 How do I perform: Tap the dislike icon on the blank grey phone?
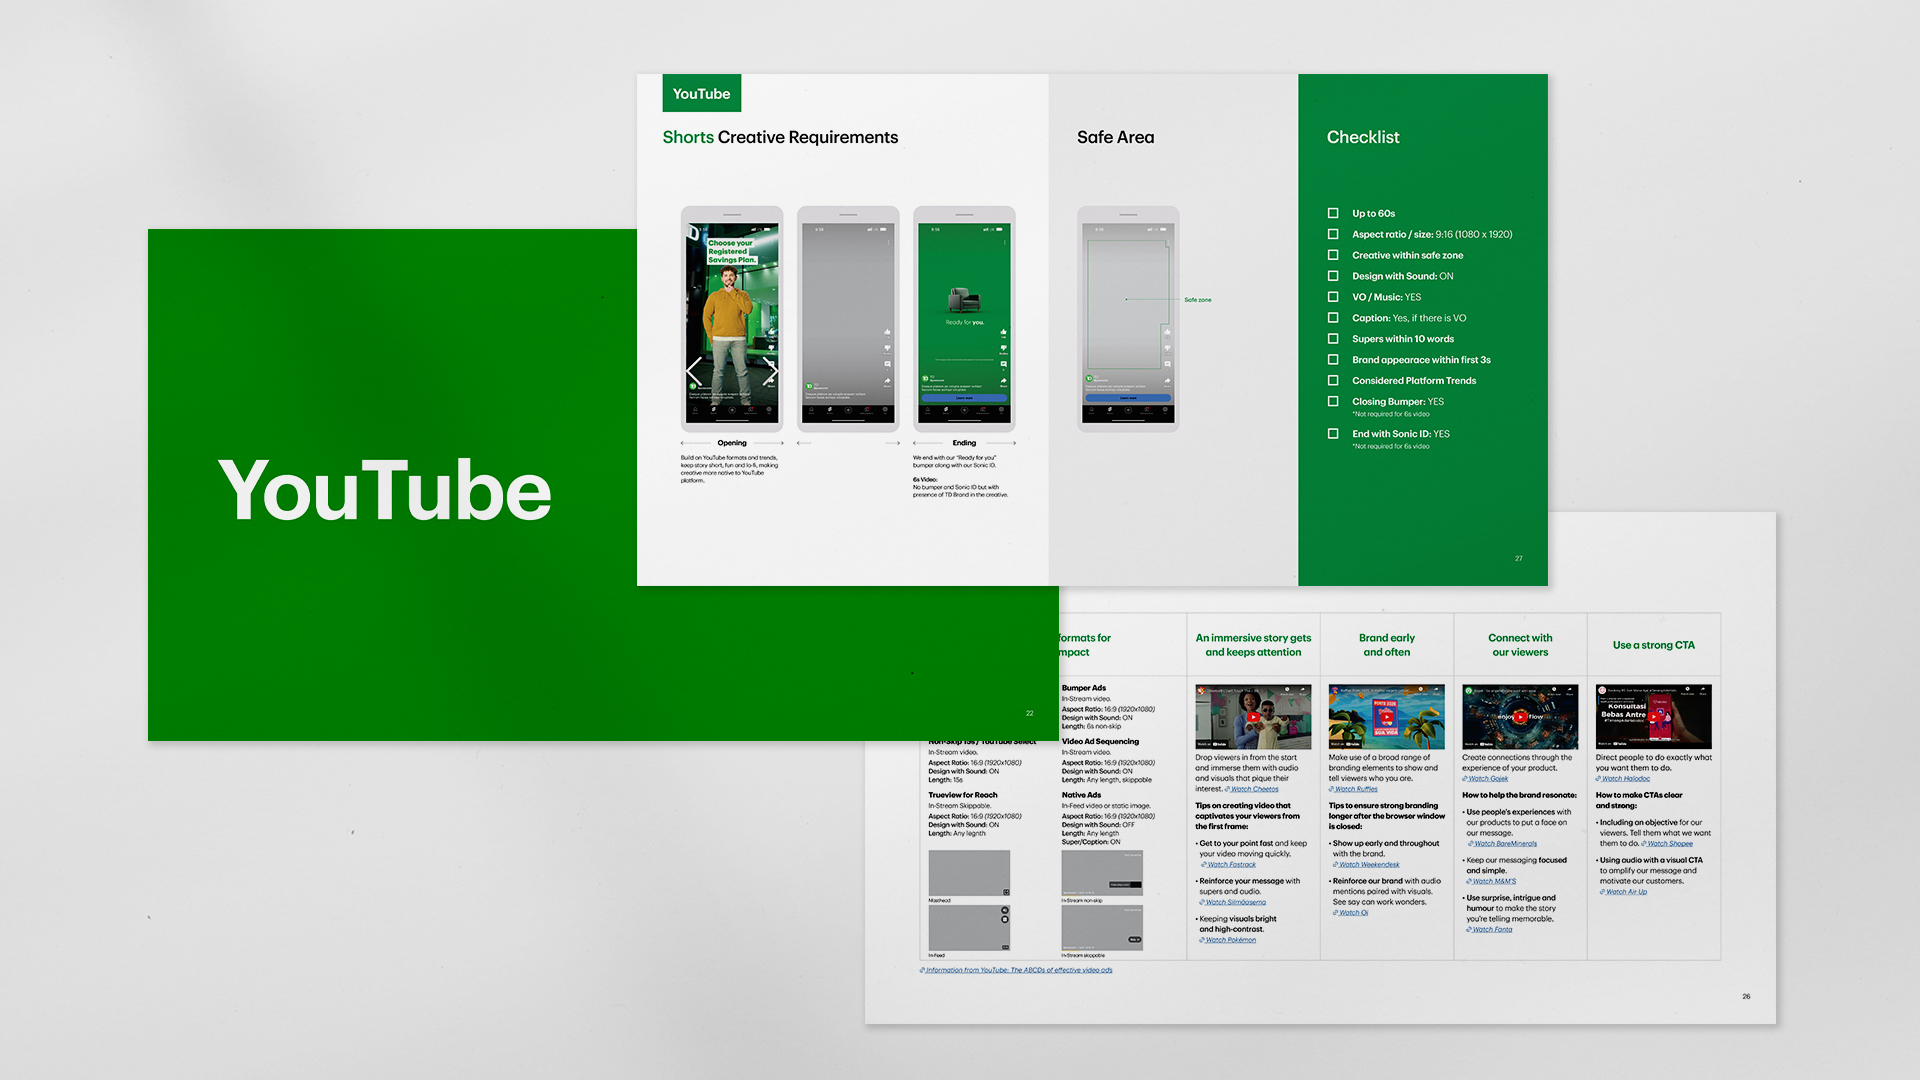887,349
